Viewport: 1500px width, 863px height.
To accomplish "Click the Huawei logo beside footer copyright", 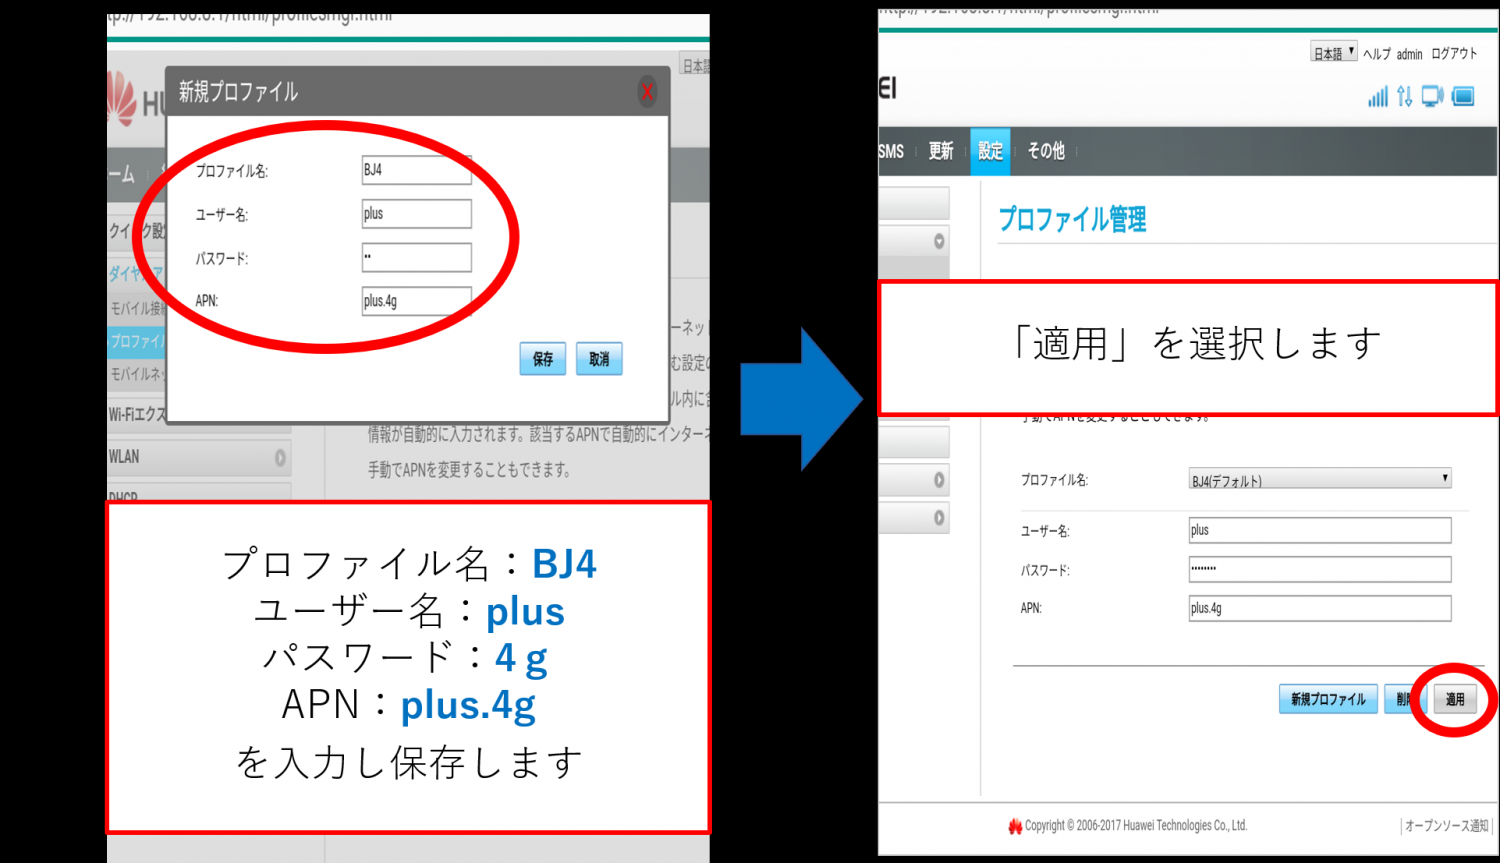I will pos(1015,826).
